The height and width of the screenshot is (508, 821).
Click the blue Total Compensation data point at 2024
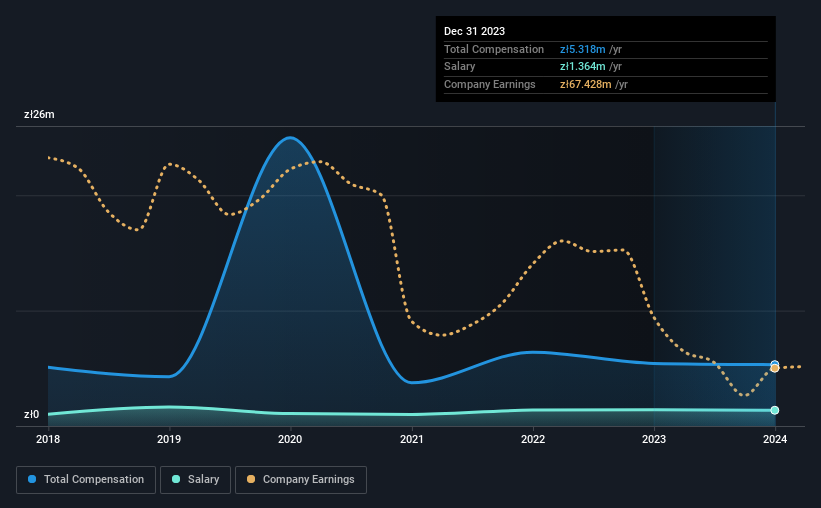coord(775,363)
